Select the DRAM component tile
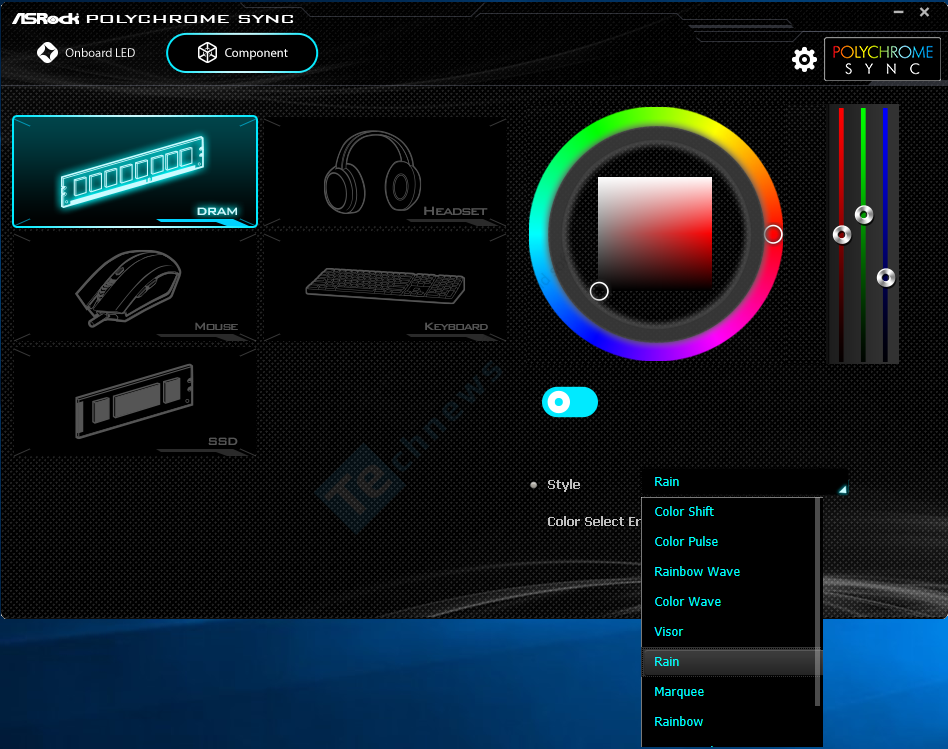 135,171
